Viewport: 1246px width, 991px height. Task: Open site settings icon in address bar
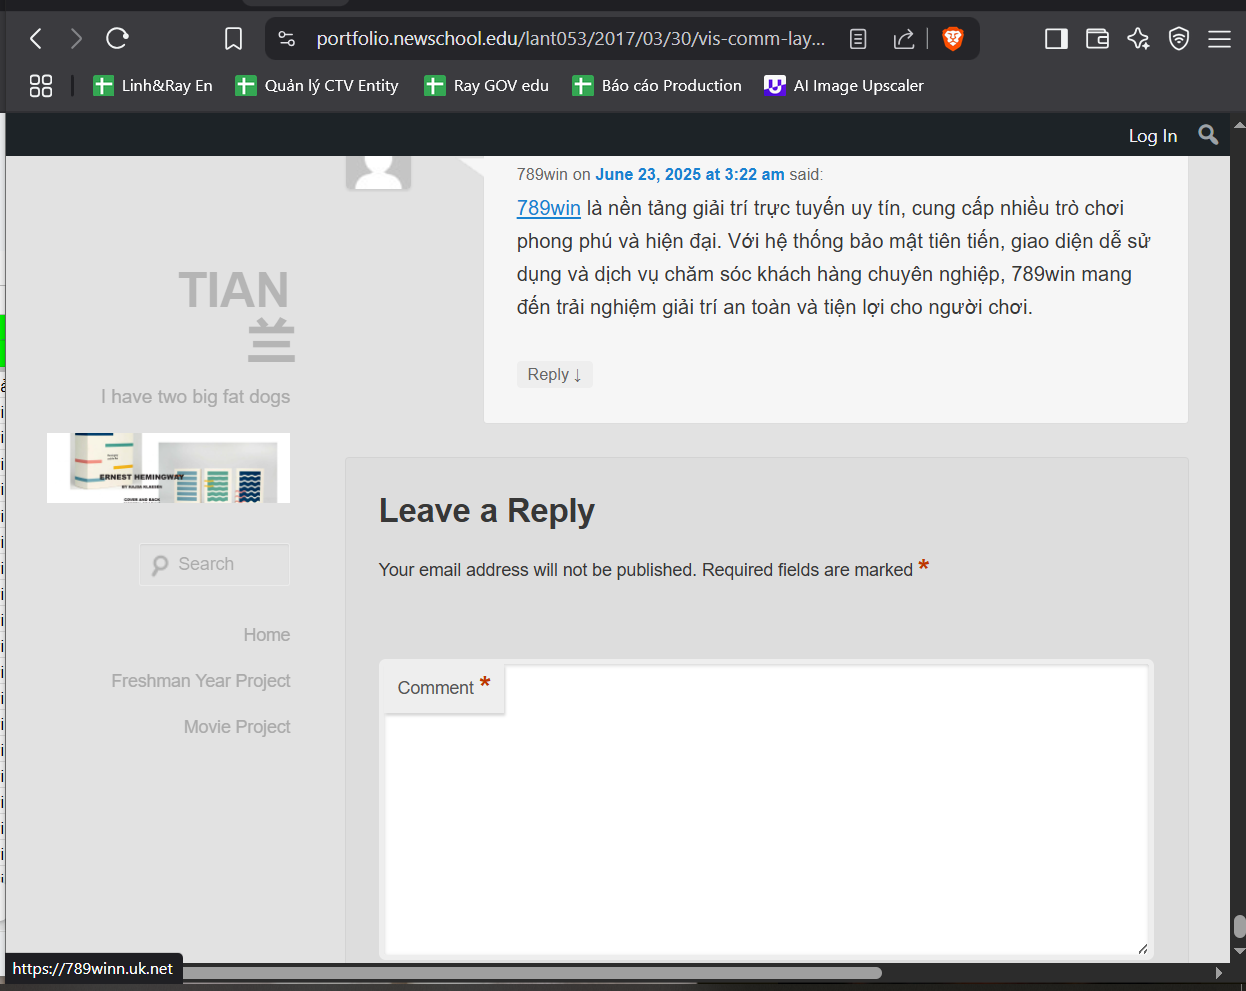click(287, 39)
